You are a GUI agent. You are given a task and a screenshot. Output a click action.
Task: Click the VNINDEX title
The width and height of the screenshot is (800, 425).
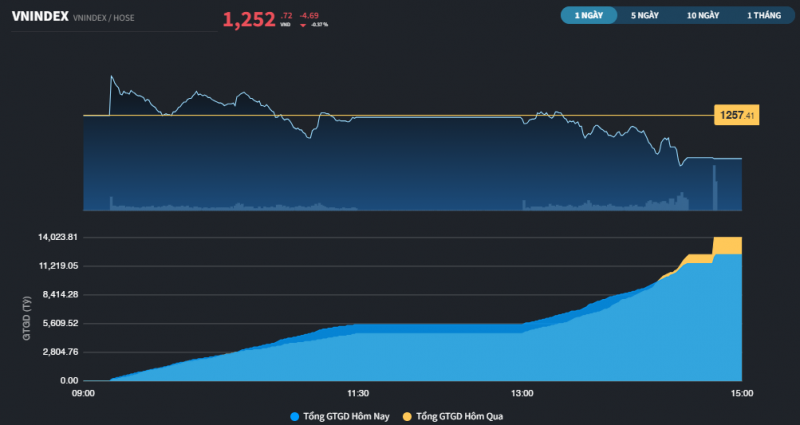39,17
